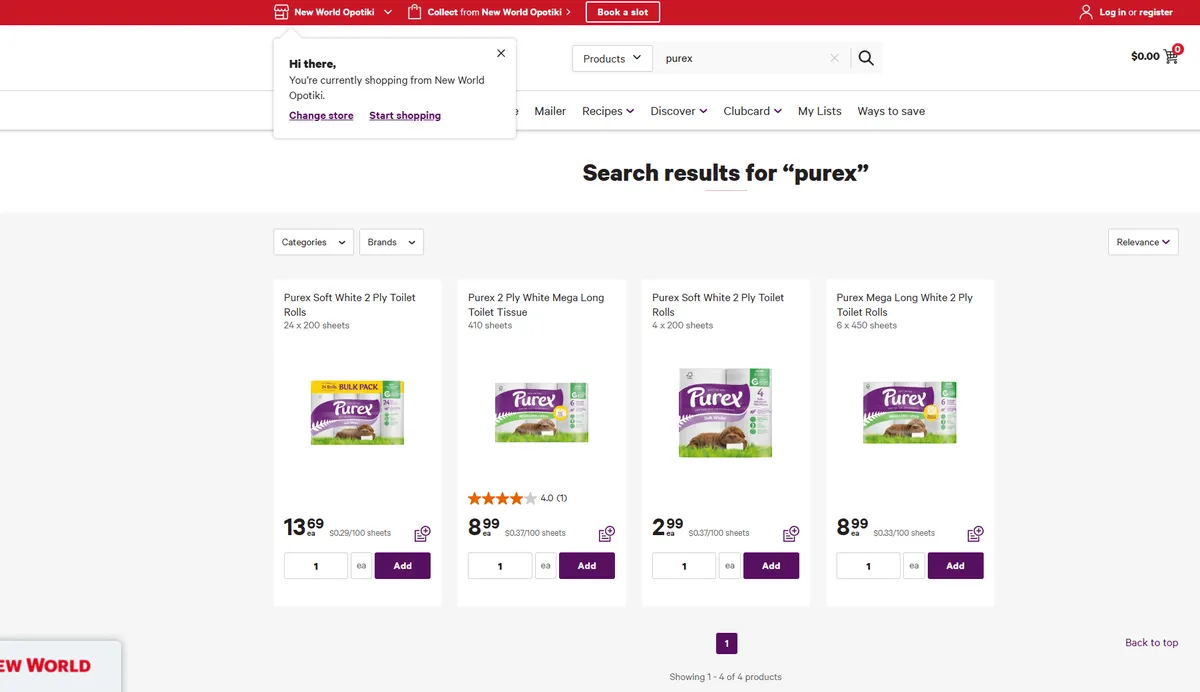Click title Purex 2 Ply White Mega Long Toilet Tissue
Image resolution: width=1200 pixels, height=692 pixels.
click(536, 305)
